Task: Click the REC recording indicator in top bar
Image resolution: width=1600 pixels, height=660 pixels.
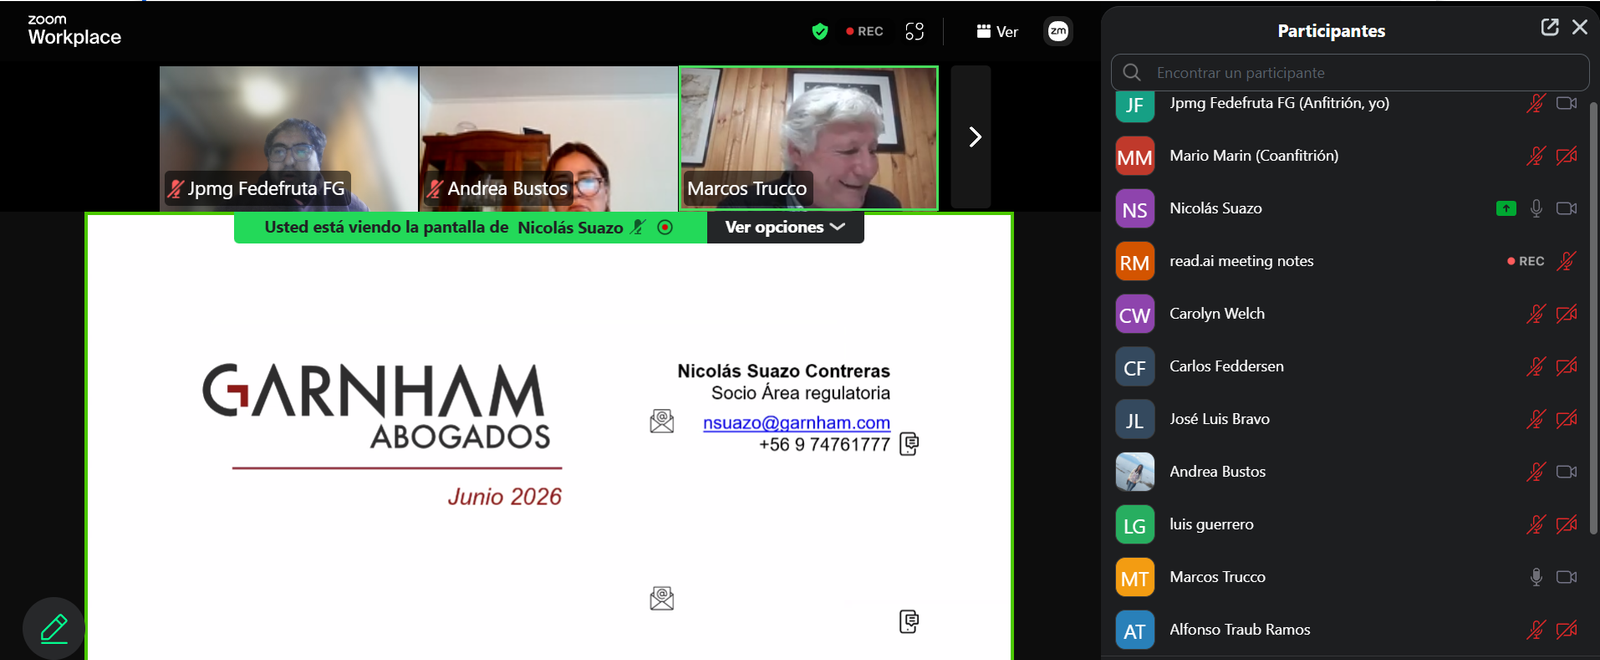Action: pyautogui.click(x=865, y=32)
